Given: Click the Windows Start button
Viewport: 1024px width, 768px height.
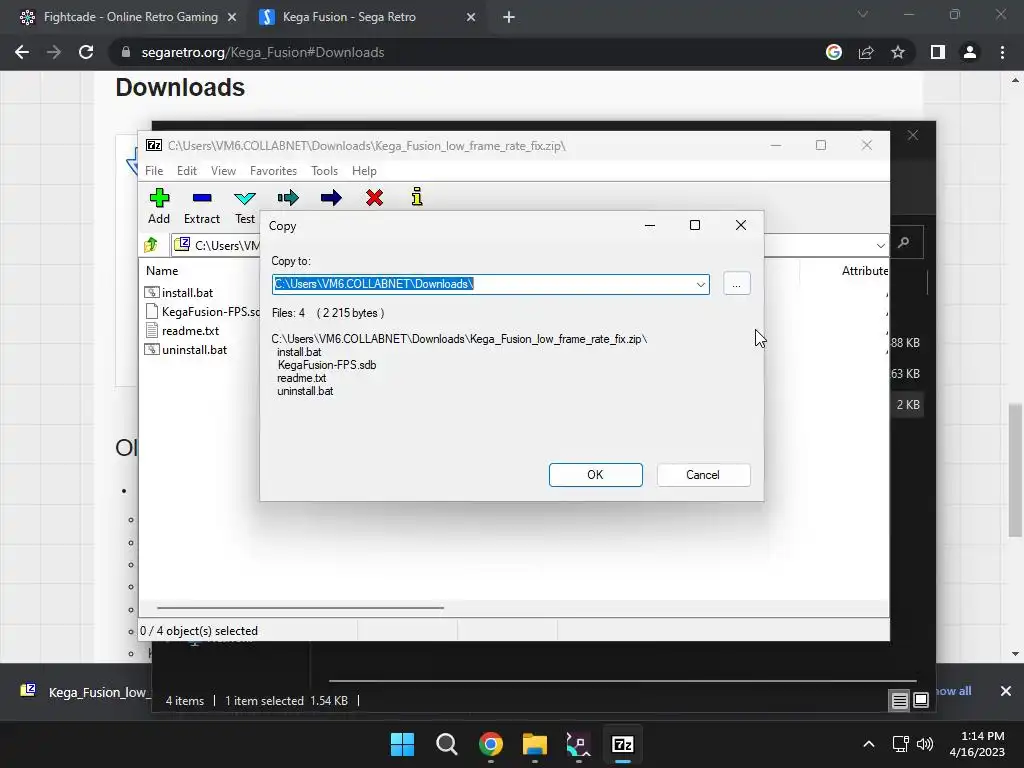Looking at the screenshot, I should (x=402, y=744).
